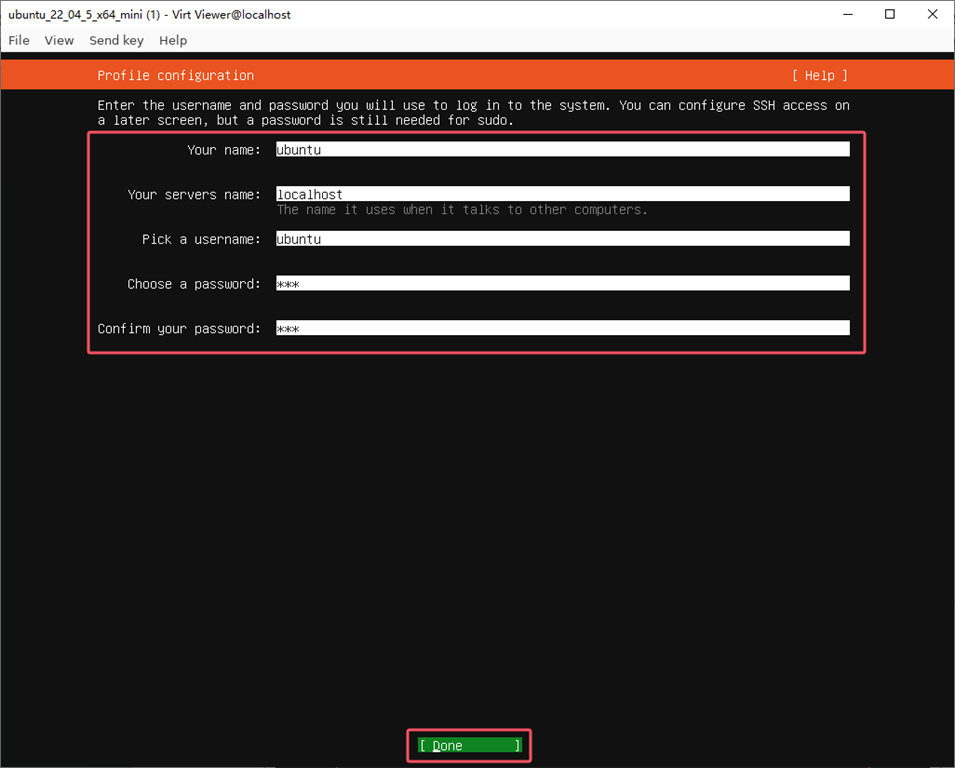Image resolution: width=955 pixels, height=768 pixels.
Task: Focus the Pick a username field
Action: [562, 239]
